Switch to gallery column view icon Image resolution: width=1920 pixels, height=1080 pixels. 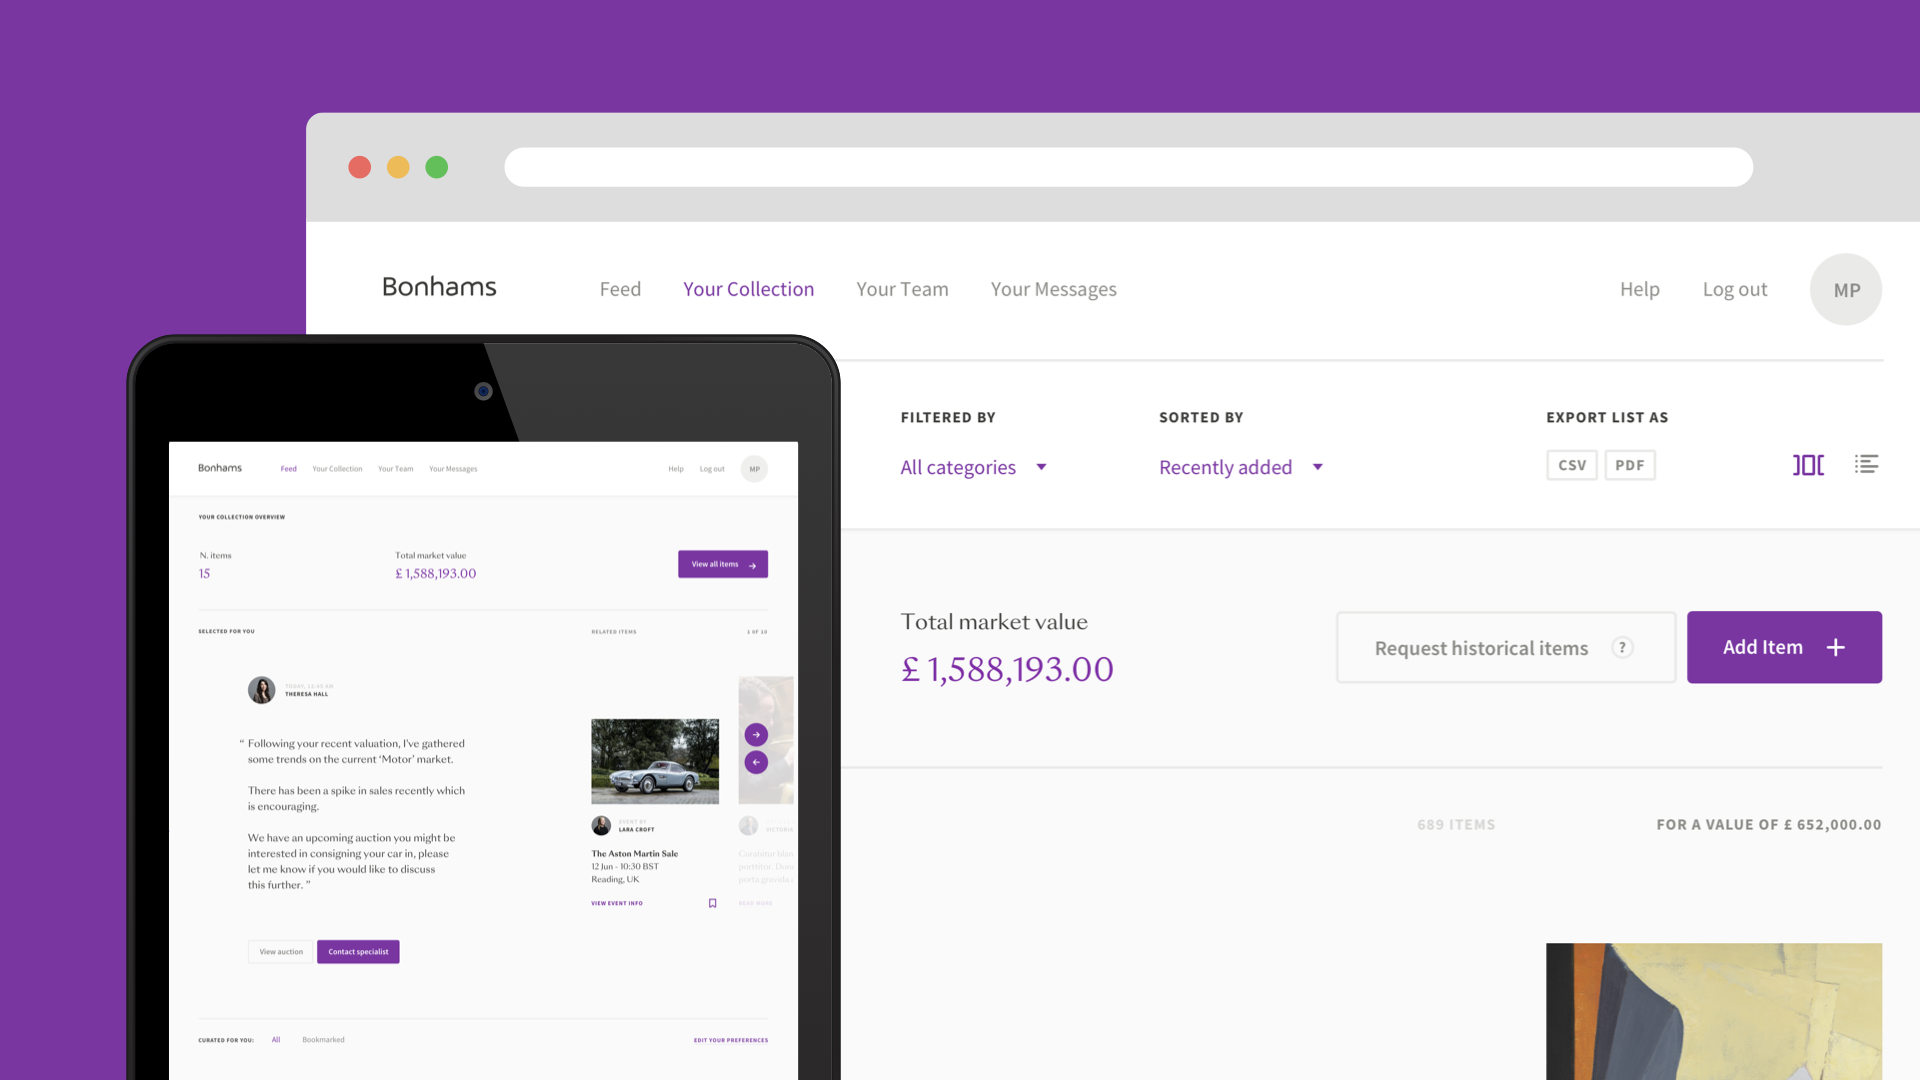click(x=1808, y=465)
